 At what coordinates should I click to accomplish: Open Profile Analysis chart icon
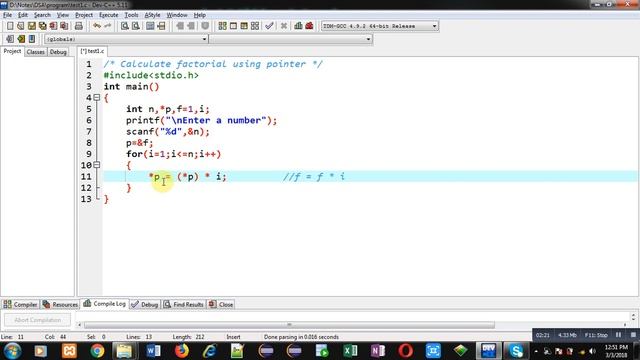tap(298, 26)
